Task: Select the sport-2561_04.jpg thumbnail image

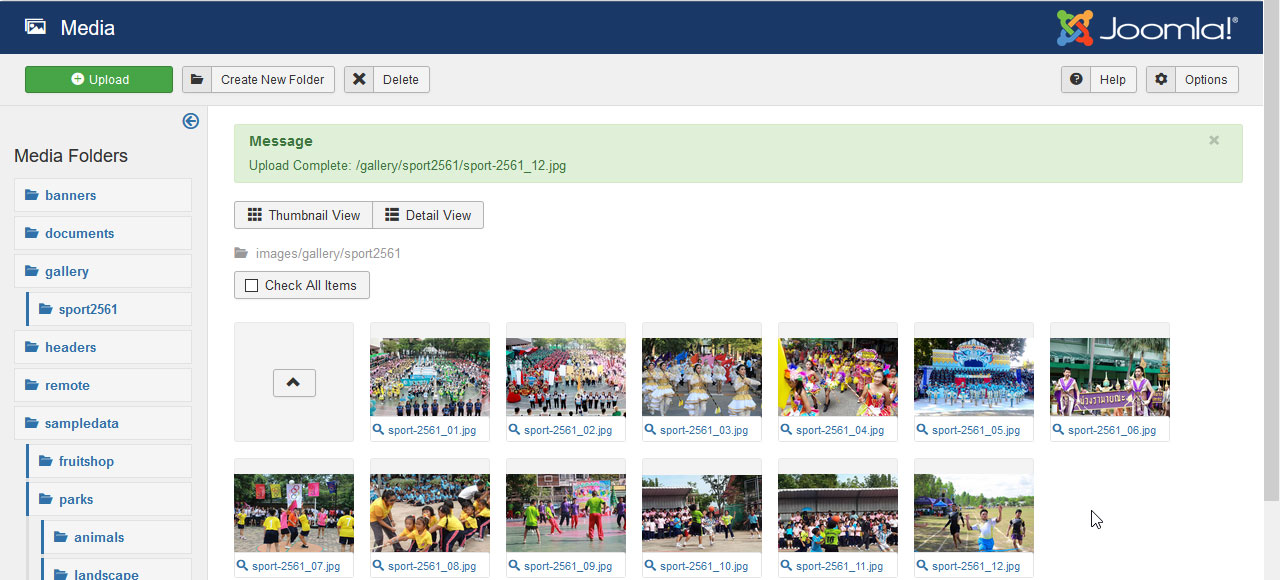Action: [x=837, y=377]
